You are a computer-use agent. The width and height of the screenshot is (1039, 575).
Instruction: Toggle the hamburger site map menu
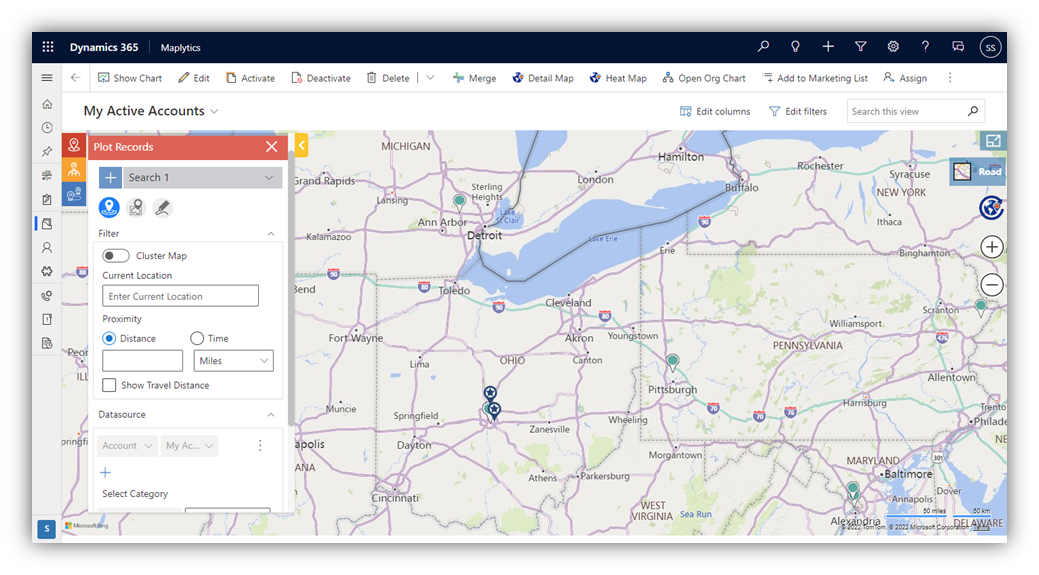46,78
